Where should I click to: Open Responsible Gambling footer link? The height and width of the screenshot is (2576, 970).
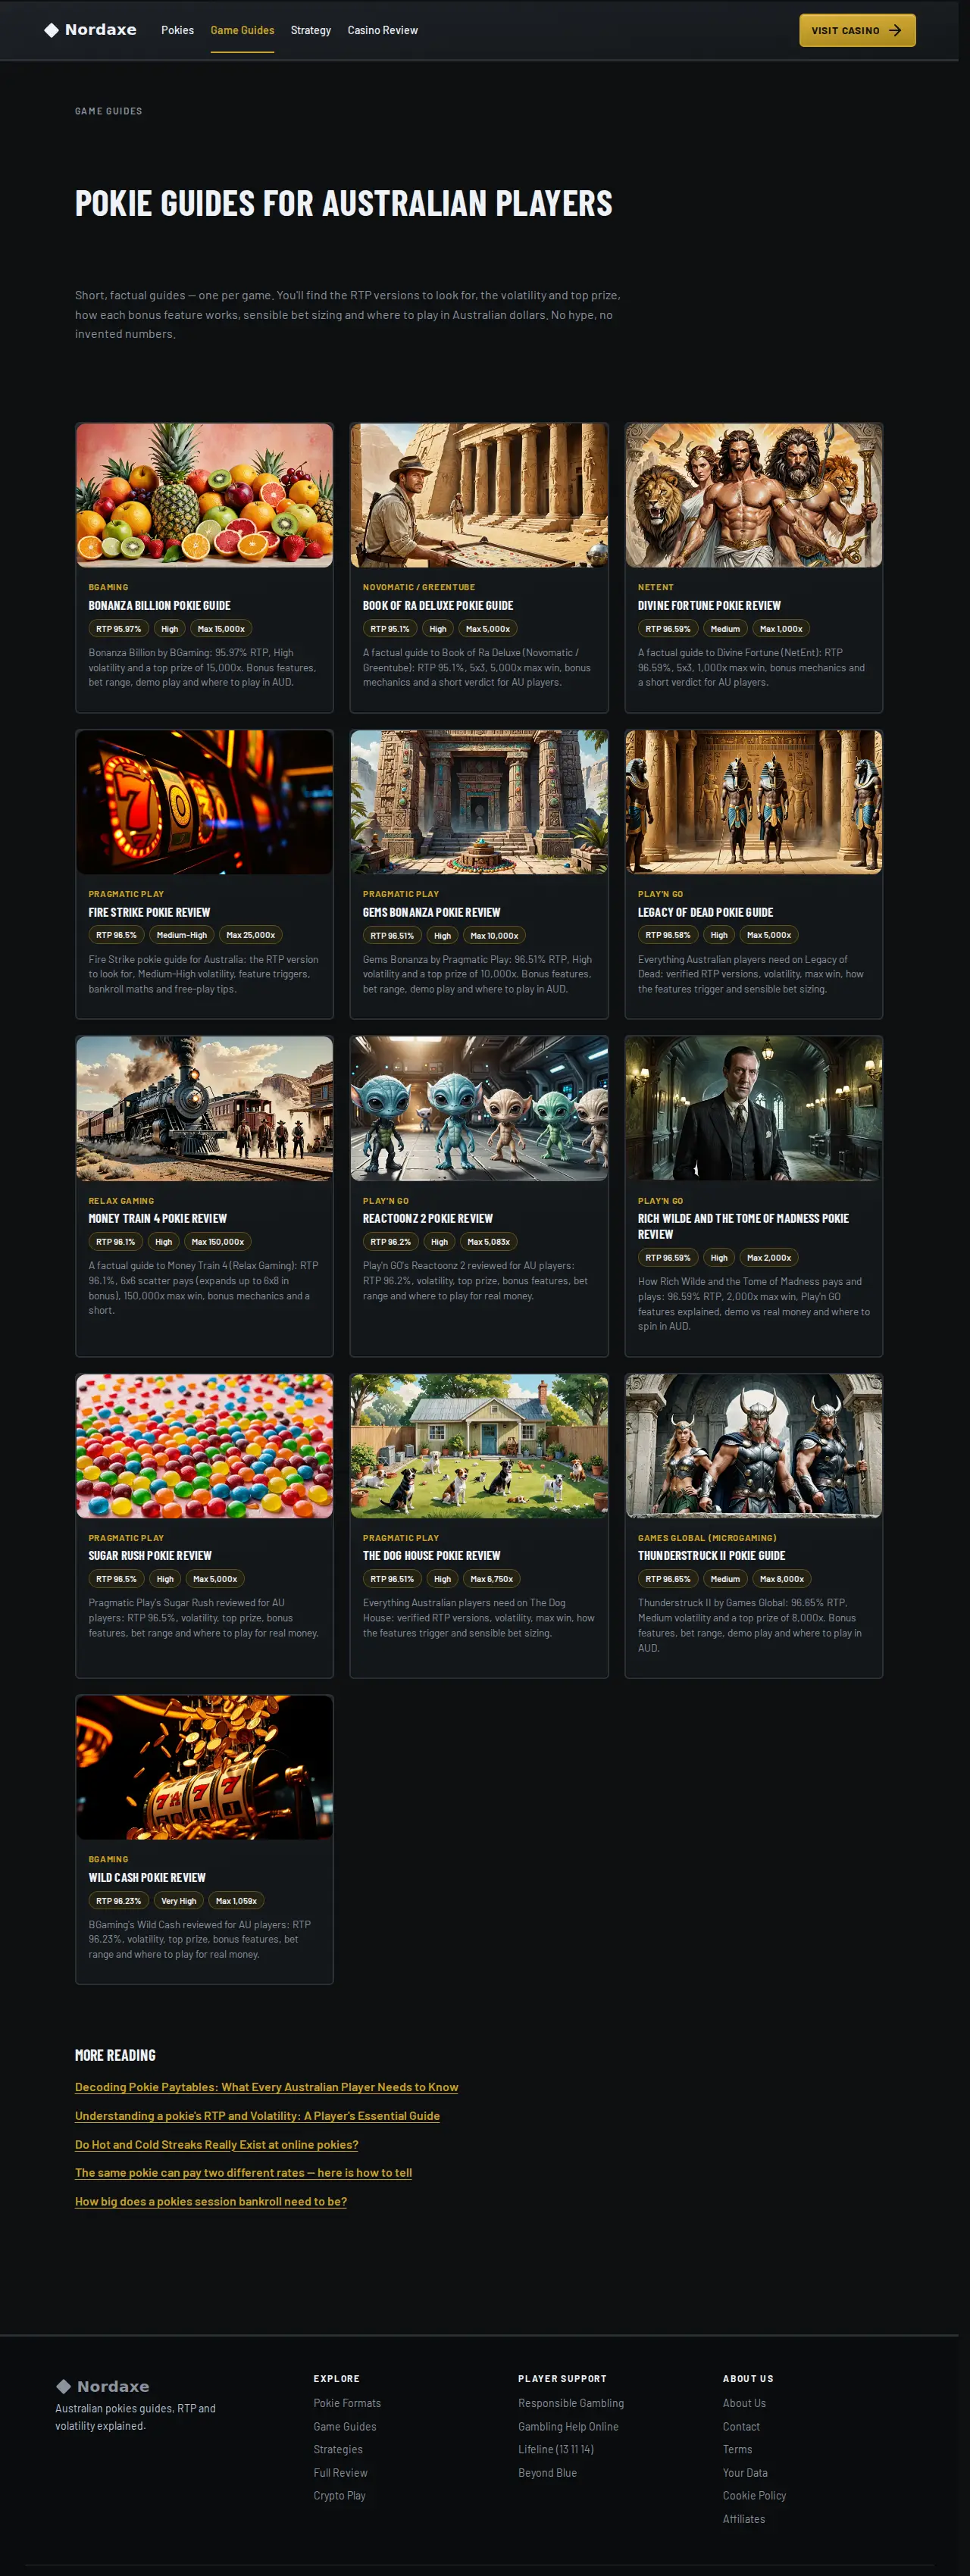click(571, 2403)
